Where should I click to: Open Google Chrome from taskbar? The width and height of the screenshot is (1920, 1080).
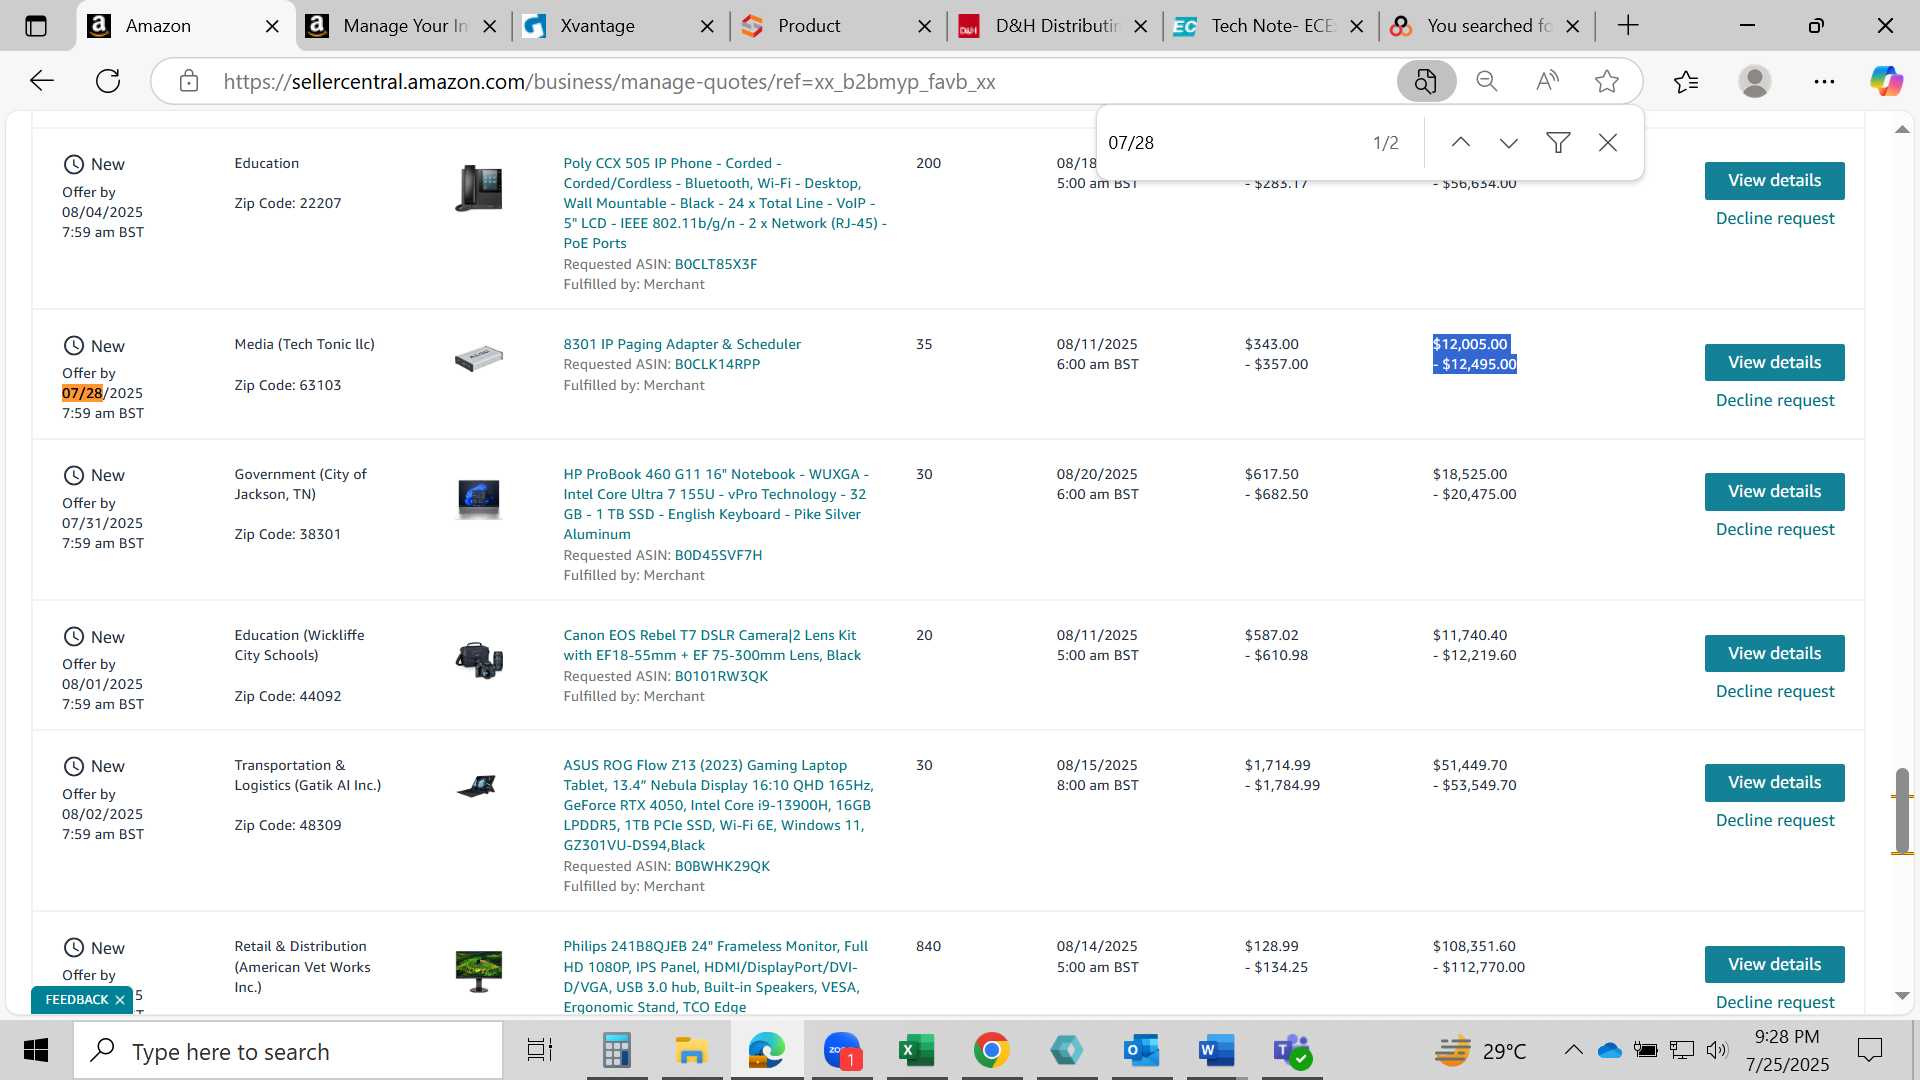[991, 1051]
